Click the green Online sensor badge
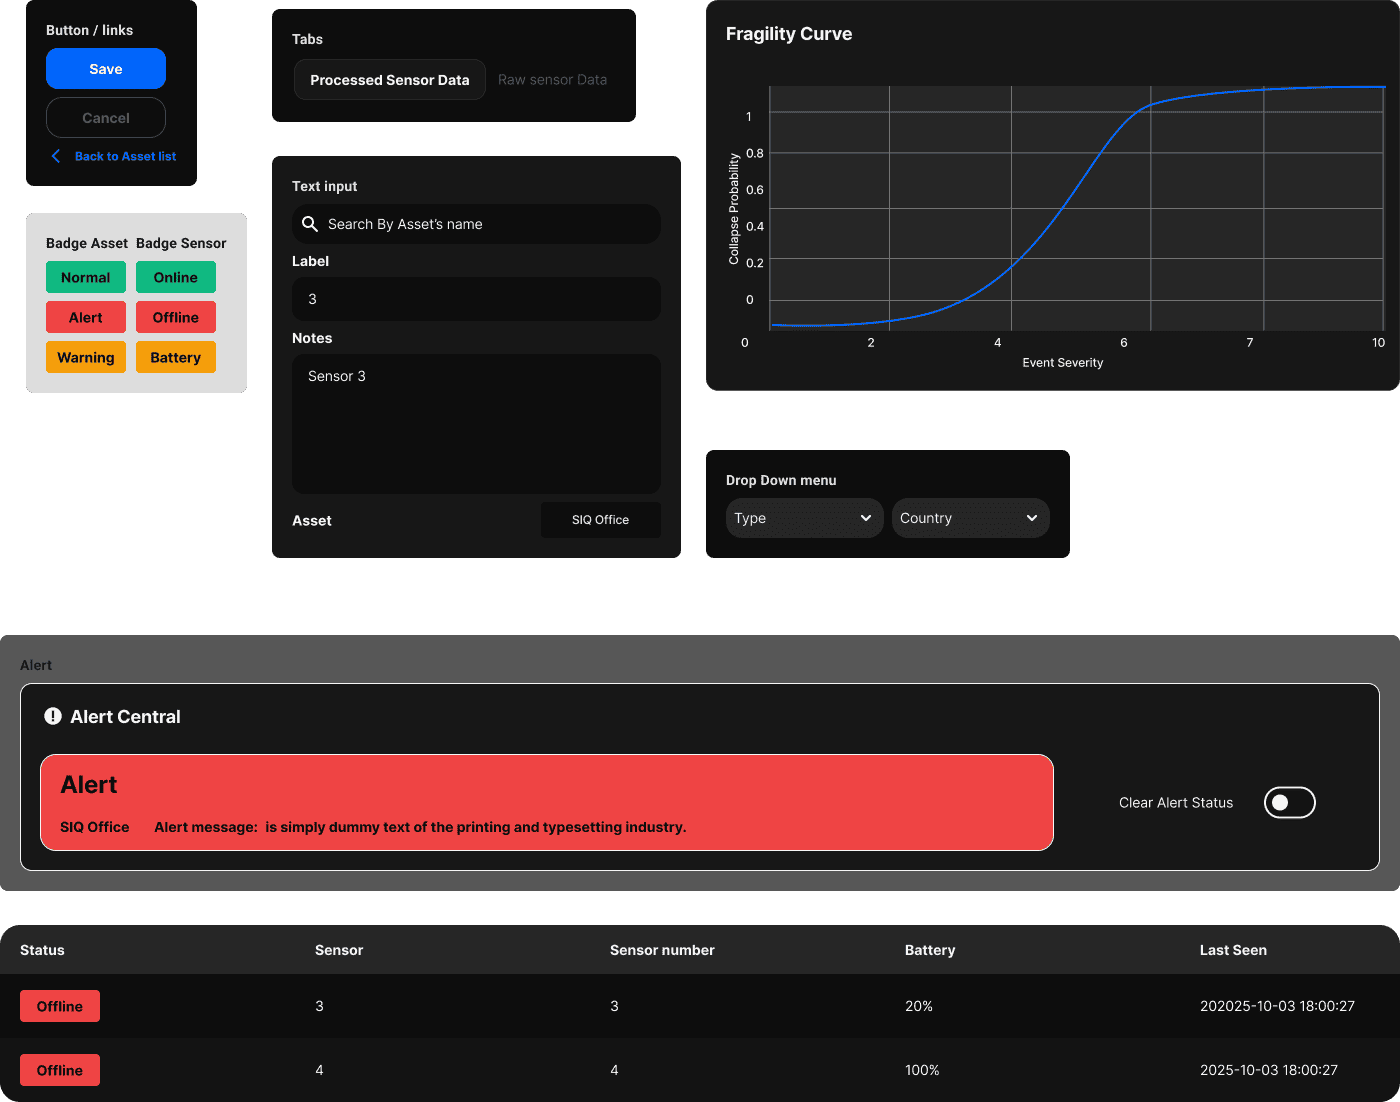The width and height of the screenshot is (1400, 1102). pos(176,277)
